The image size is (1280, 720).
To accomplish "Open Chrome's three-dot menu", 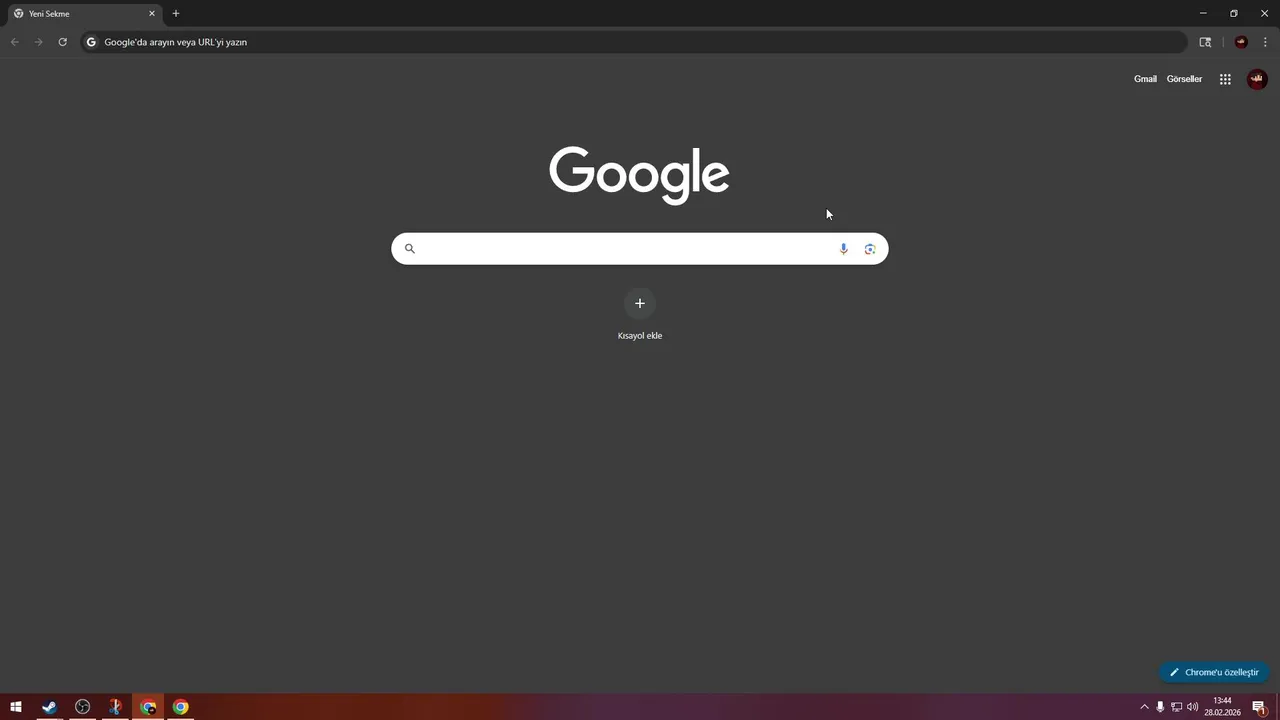I will [x=1265, y=42].
